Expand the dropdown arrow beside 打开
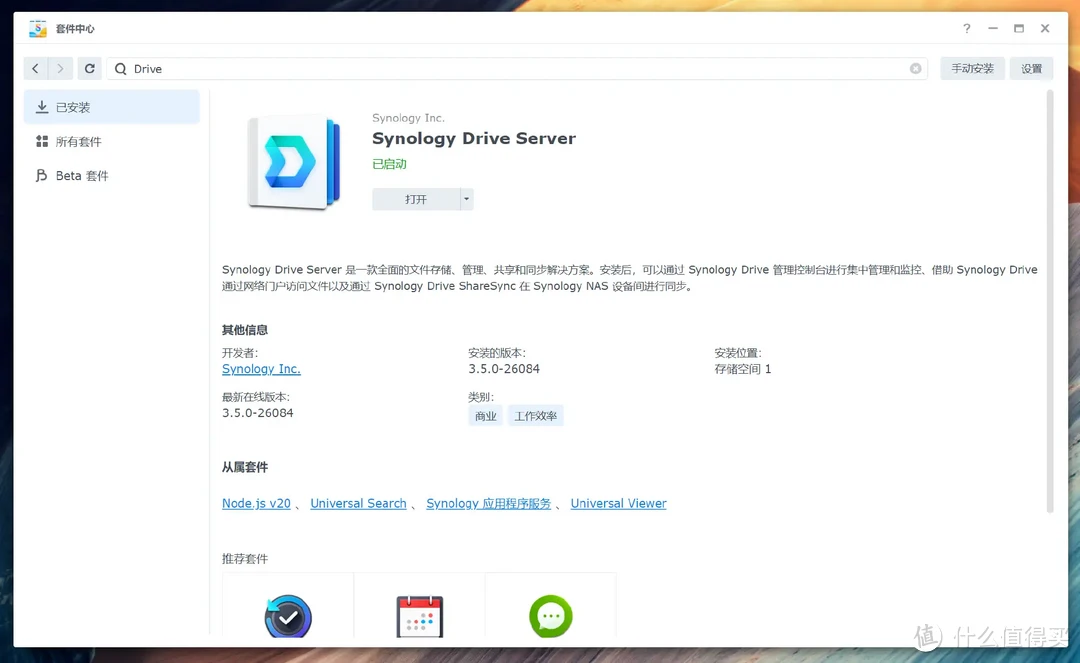1080x663 pixels. click(466, 199)
